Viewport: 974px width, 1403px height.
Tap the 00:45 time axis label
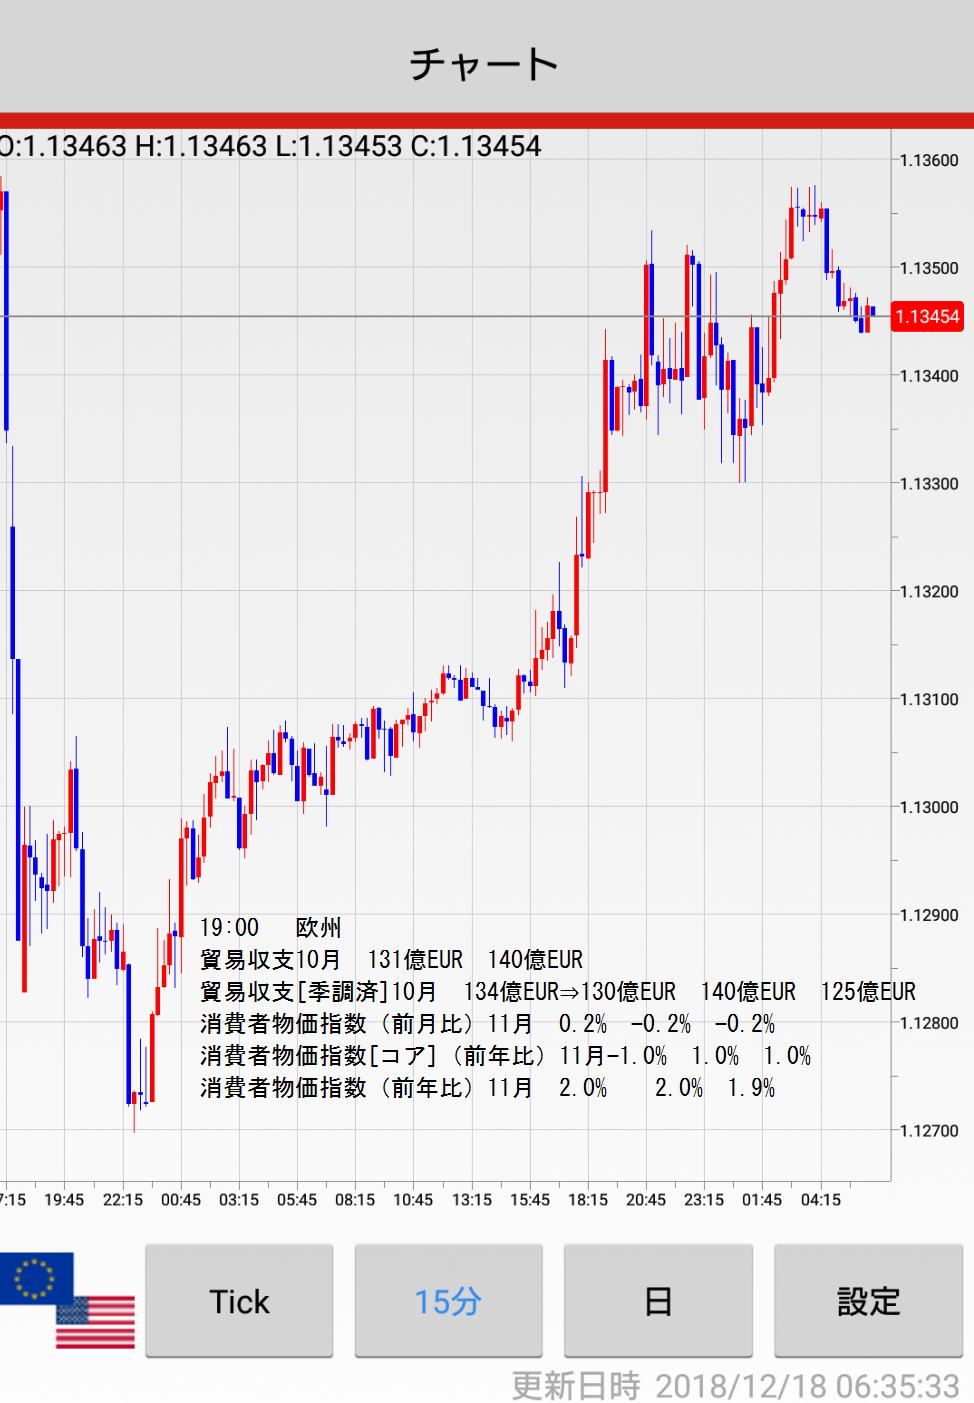[181, 1200]
